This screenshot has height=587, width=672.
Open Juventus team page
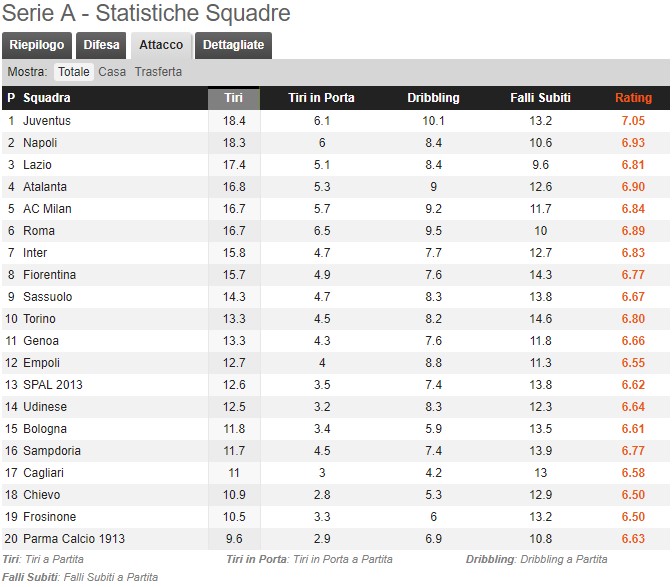click(x=47, y=121)
